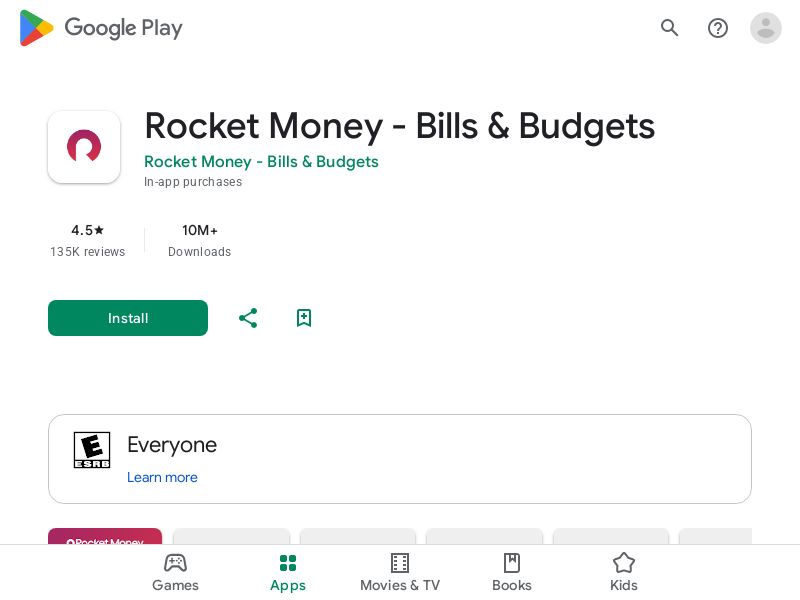Image resolution: width=800 pixels, height=600 pixels.
Task: Switch to the Apps tab
Action: 288,572
